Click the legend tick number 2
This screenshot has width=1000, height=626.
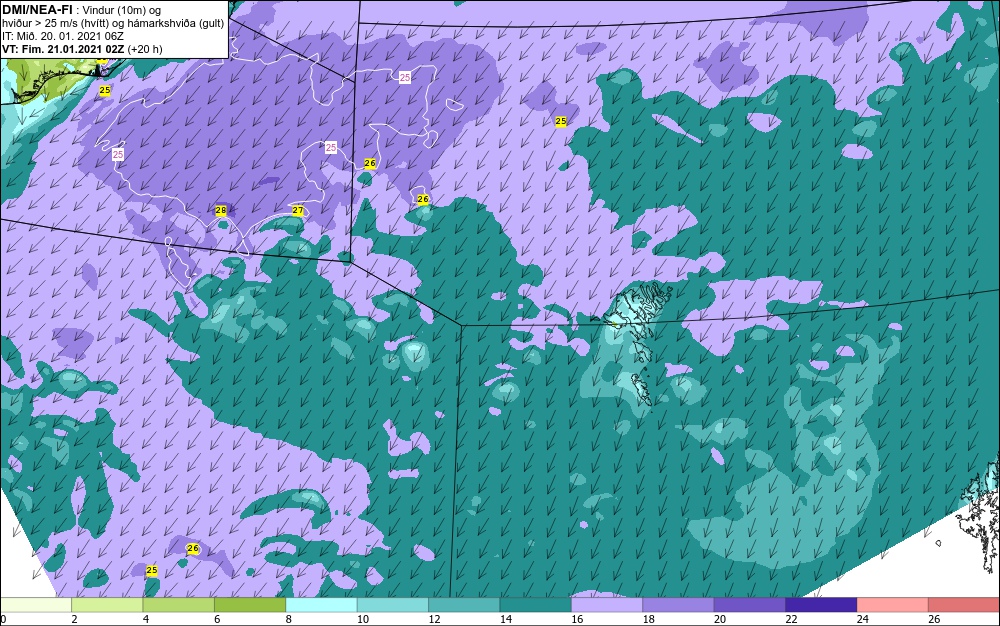coord(75,619)
